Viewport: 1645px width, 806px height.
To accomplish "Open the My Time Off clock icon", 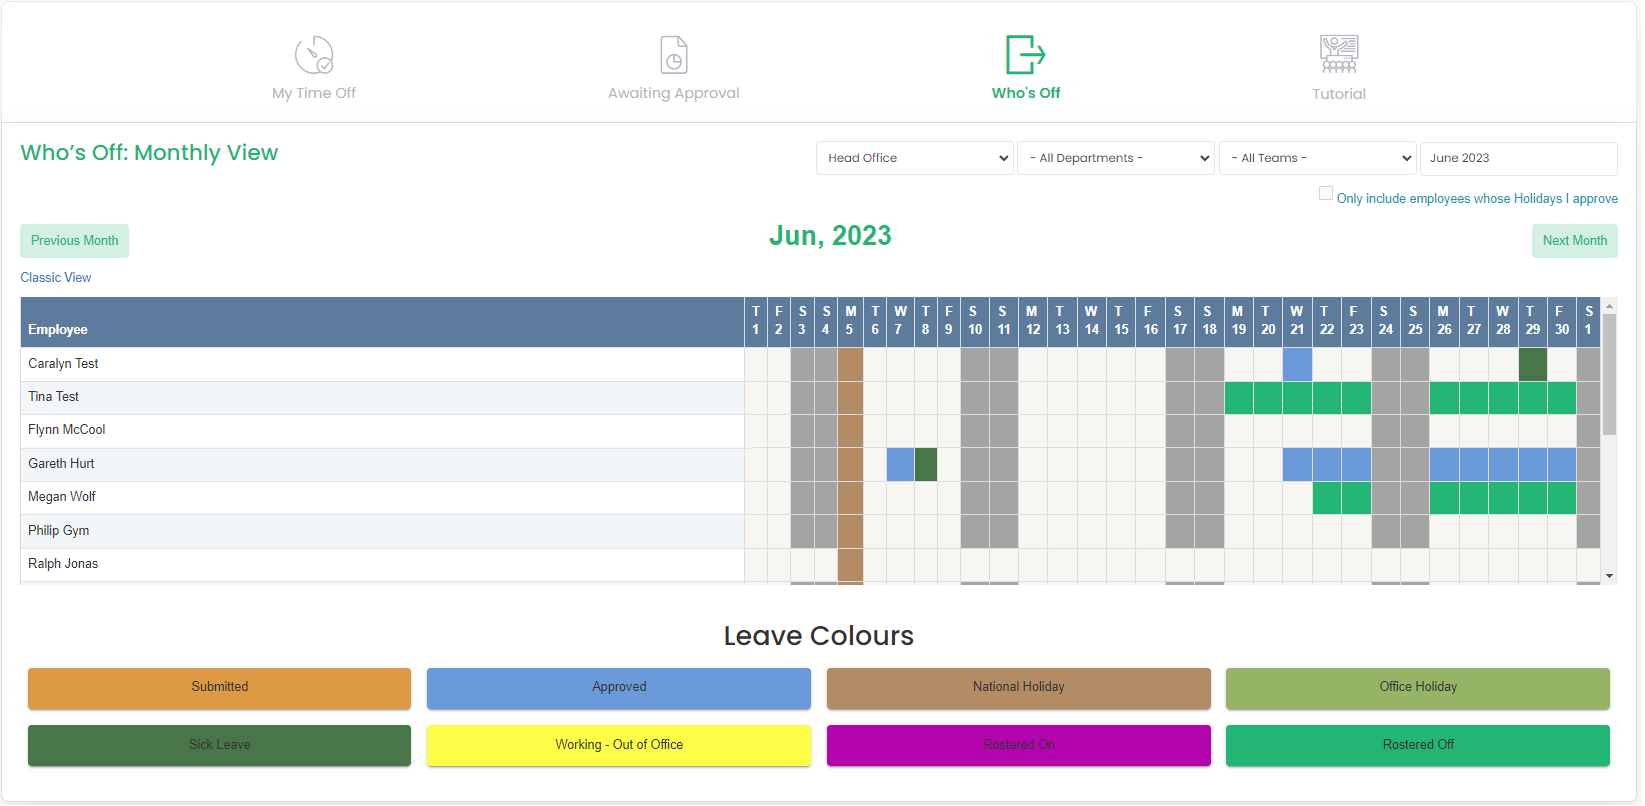I will click(x=314, y=55).
